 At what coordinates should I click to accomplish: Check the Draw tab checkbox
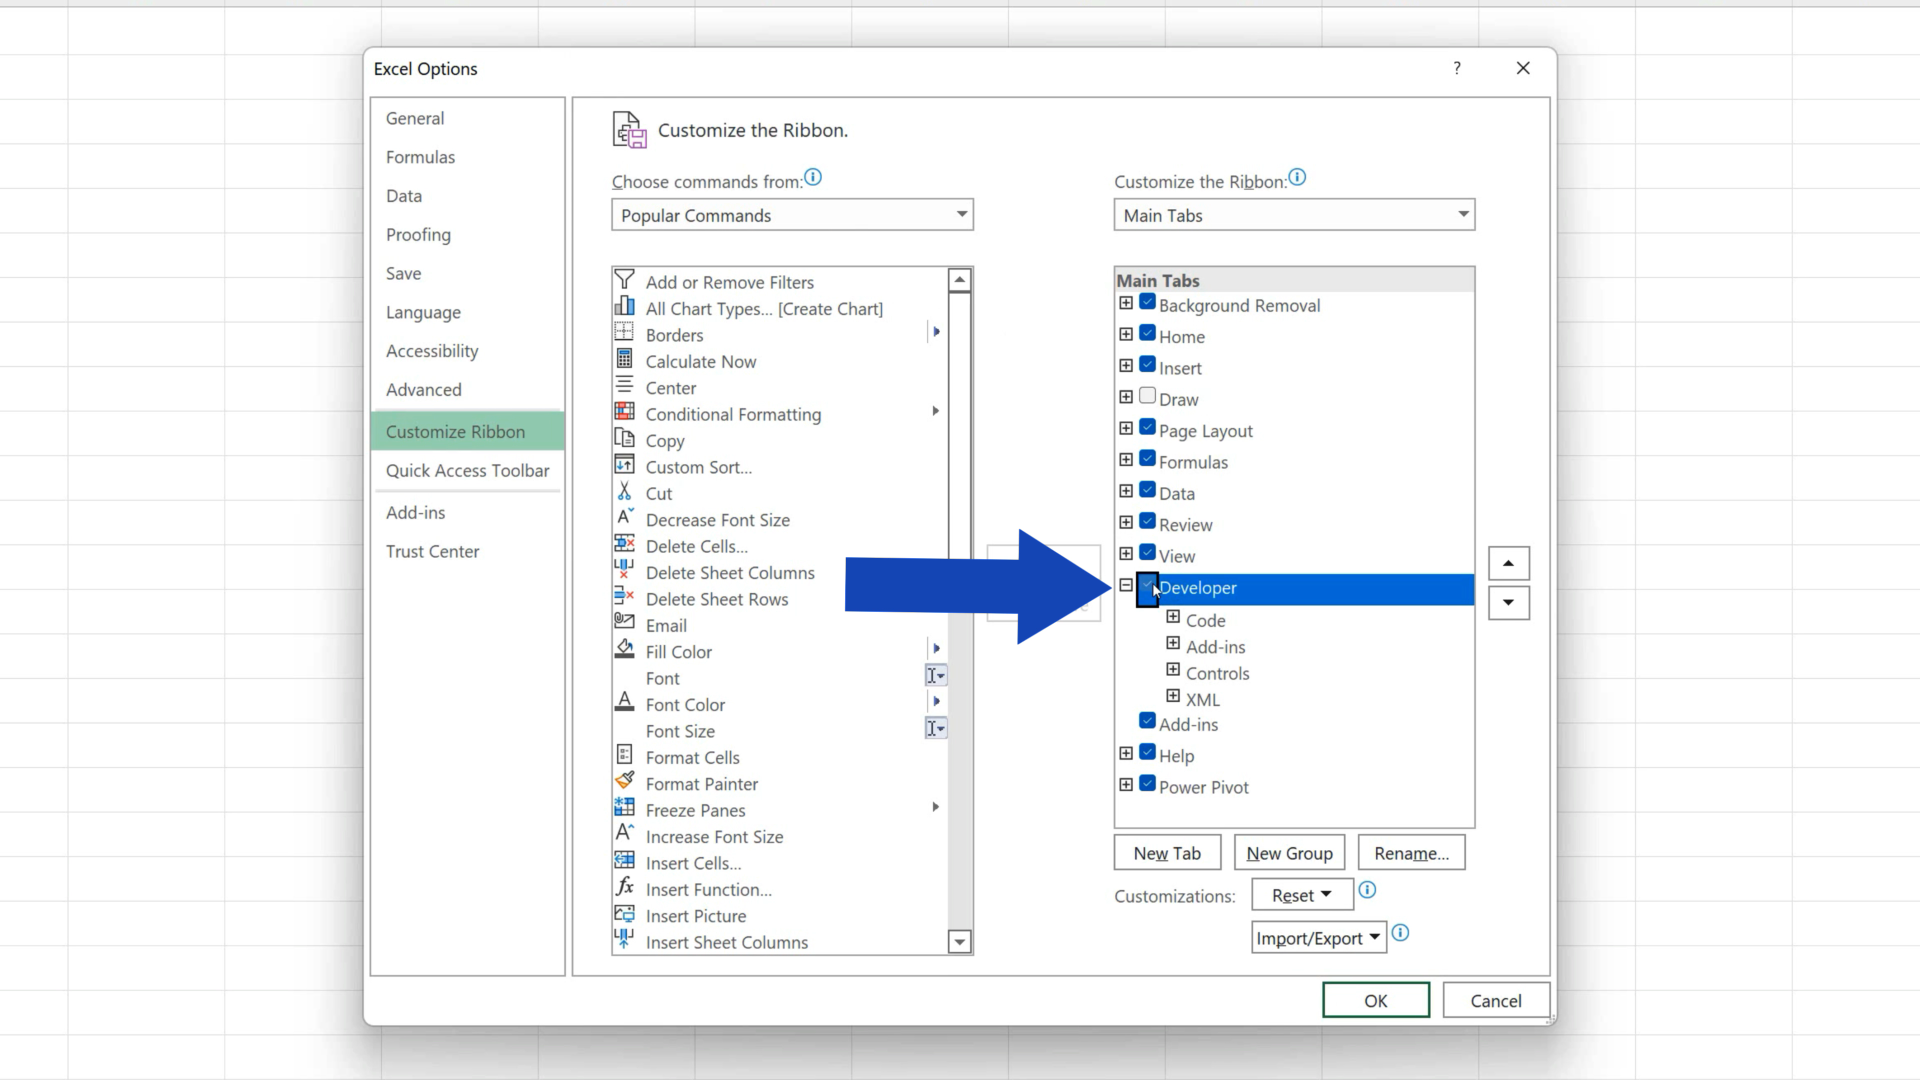pos(1146,395)
